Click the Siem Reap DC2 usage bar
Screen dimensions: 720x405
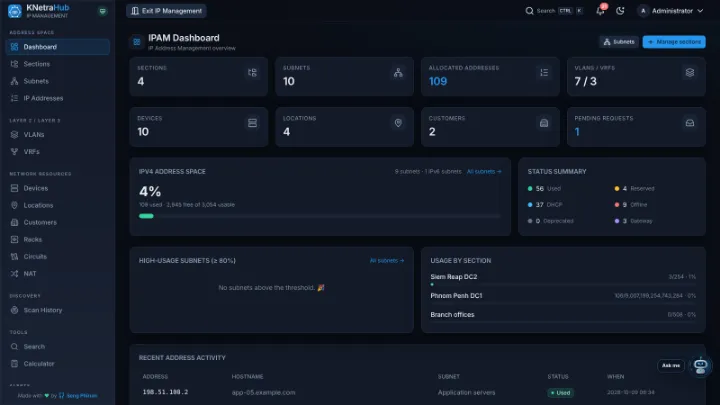(x=563, y=285)
